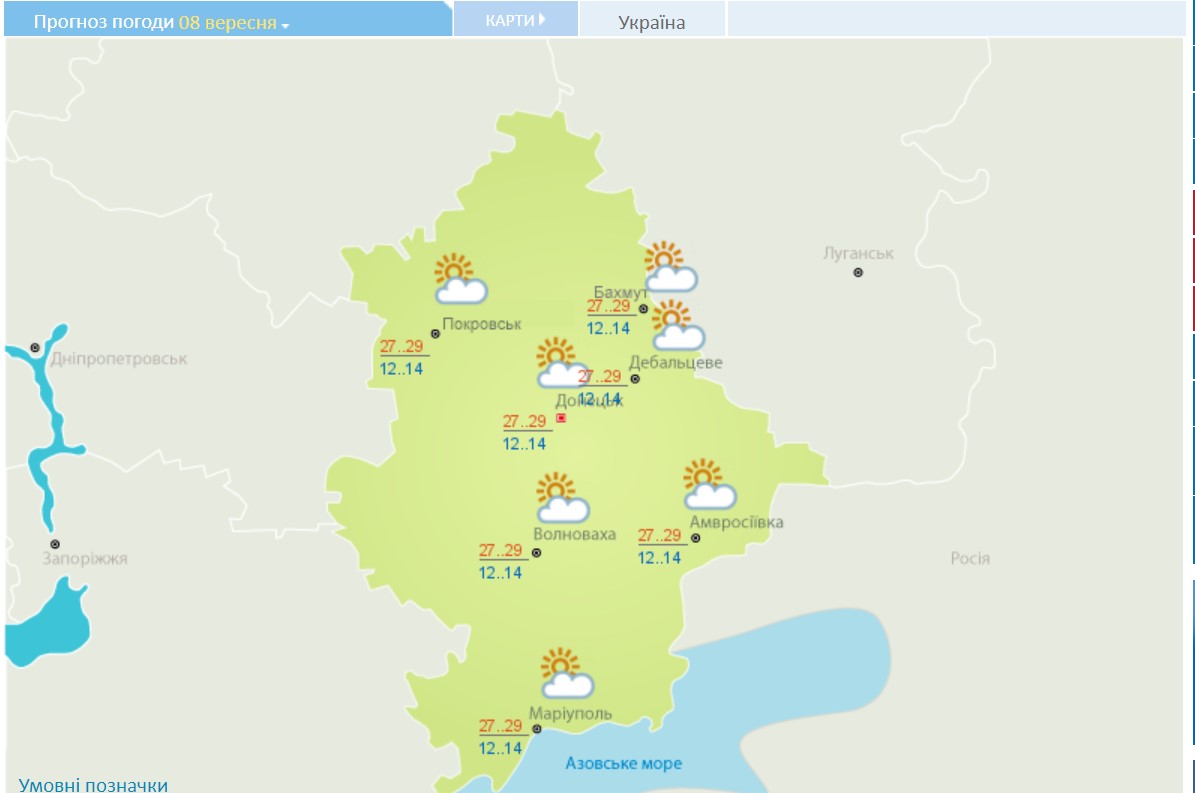
Task: Click Маріуполь night temperature 12..14
Action: click(x=501, y=748)
